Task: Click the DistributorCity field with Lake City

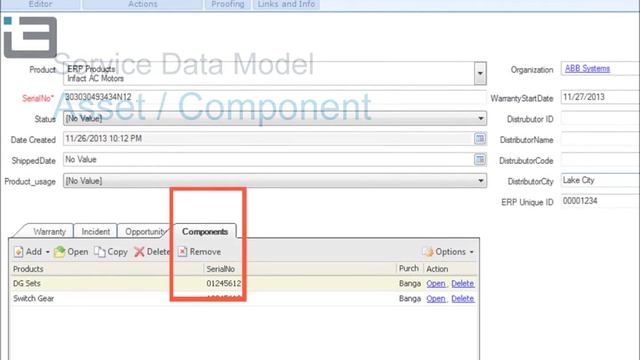Action: pos(600,180)
